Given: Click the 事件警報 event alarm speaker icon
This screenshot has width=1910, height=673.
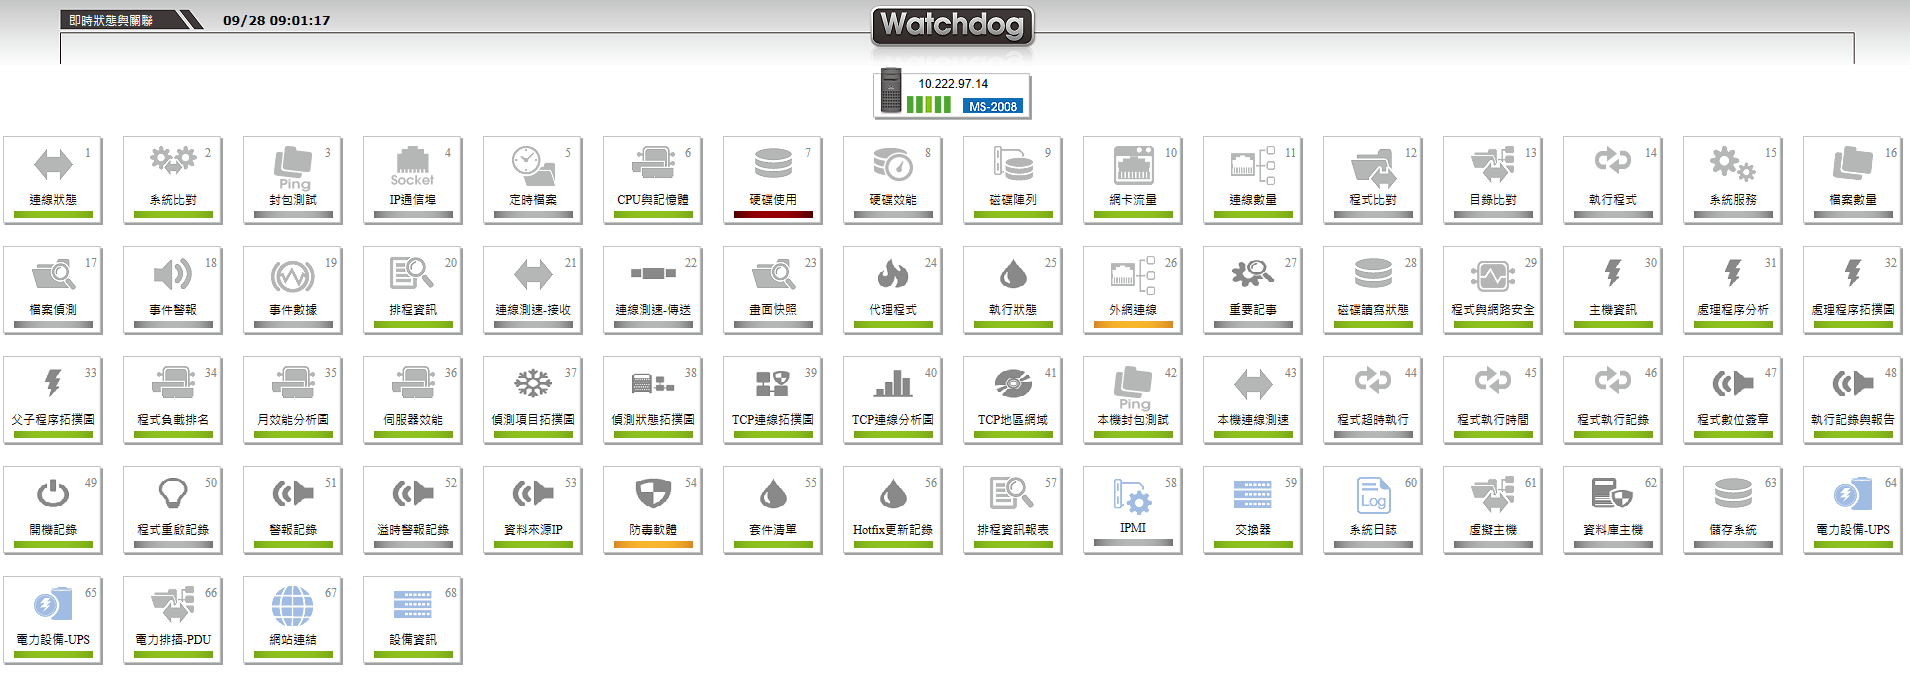Looking at the screenshot, I should pos(172,274).
